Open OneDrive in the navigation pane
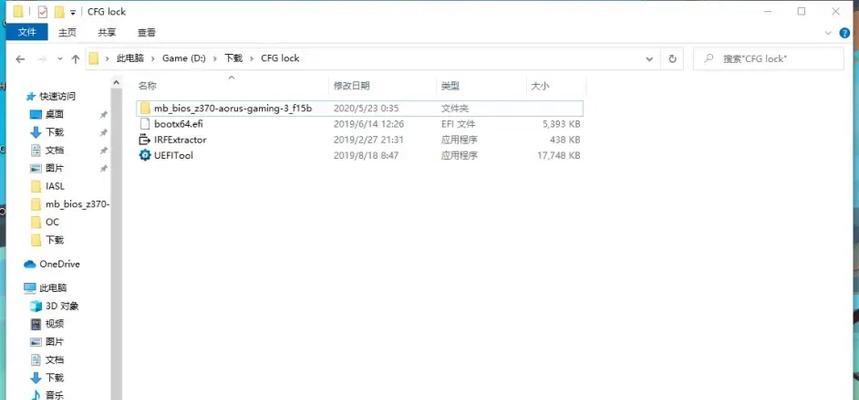 [x=59, y=264]
